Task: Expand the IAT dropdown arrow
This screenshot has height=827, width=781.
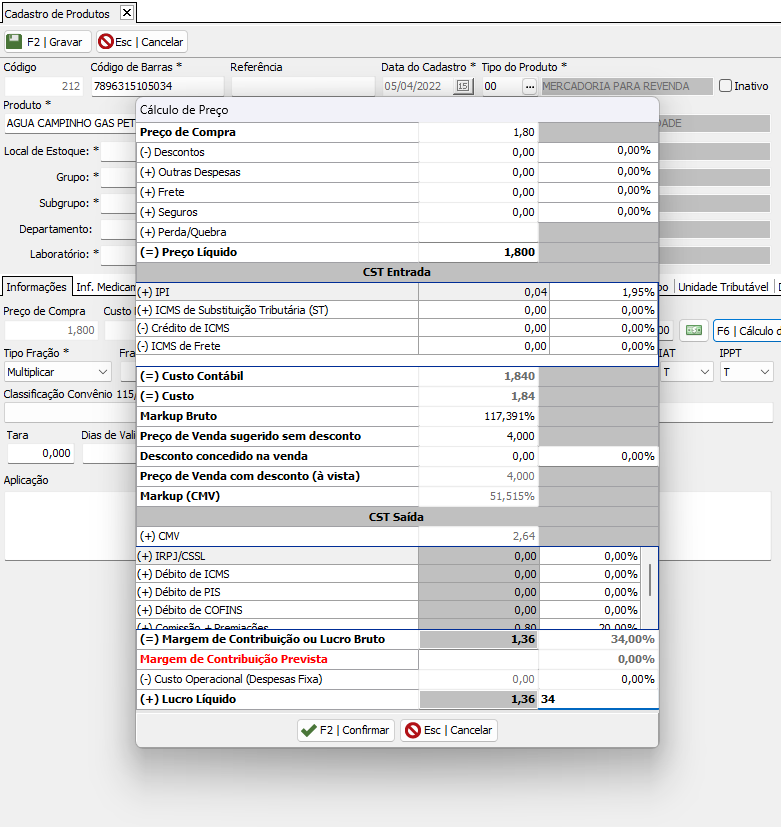Action: [x=704, y=372]
